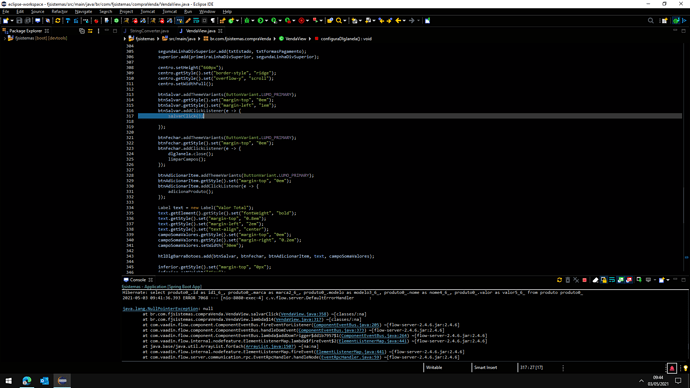Open the Navigate menu
This screenshot has width=690, height=388.
(83, 11)
